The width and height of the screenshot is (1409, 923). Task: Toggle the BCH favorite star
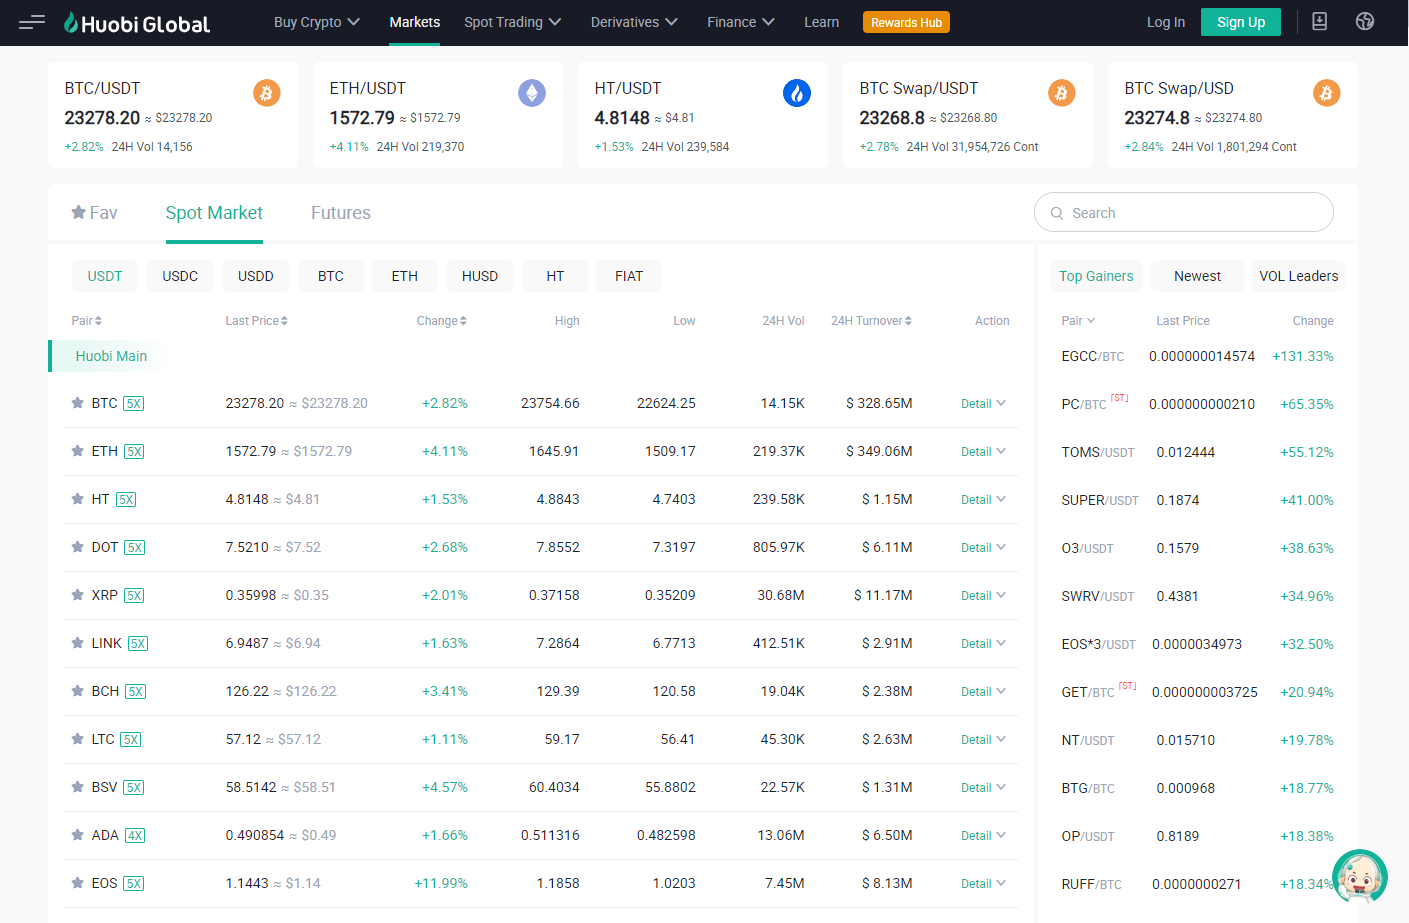[77, 691]
